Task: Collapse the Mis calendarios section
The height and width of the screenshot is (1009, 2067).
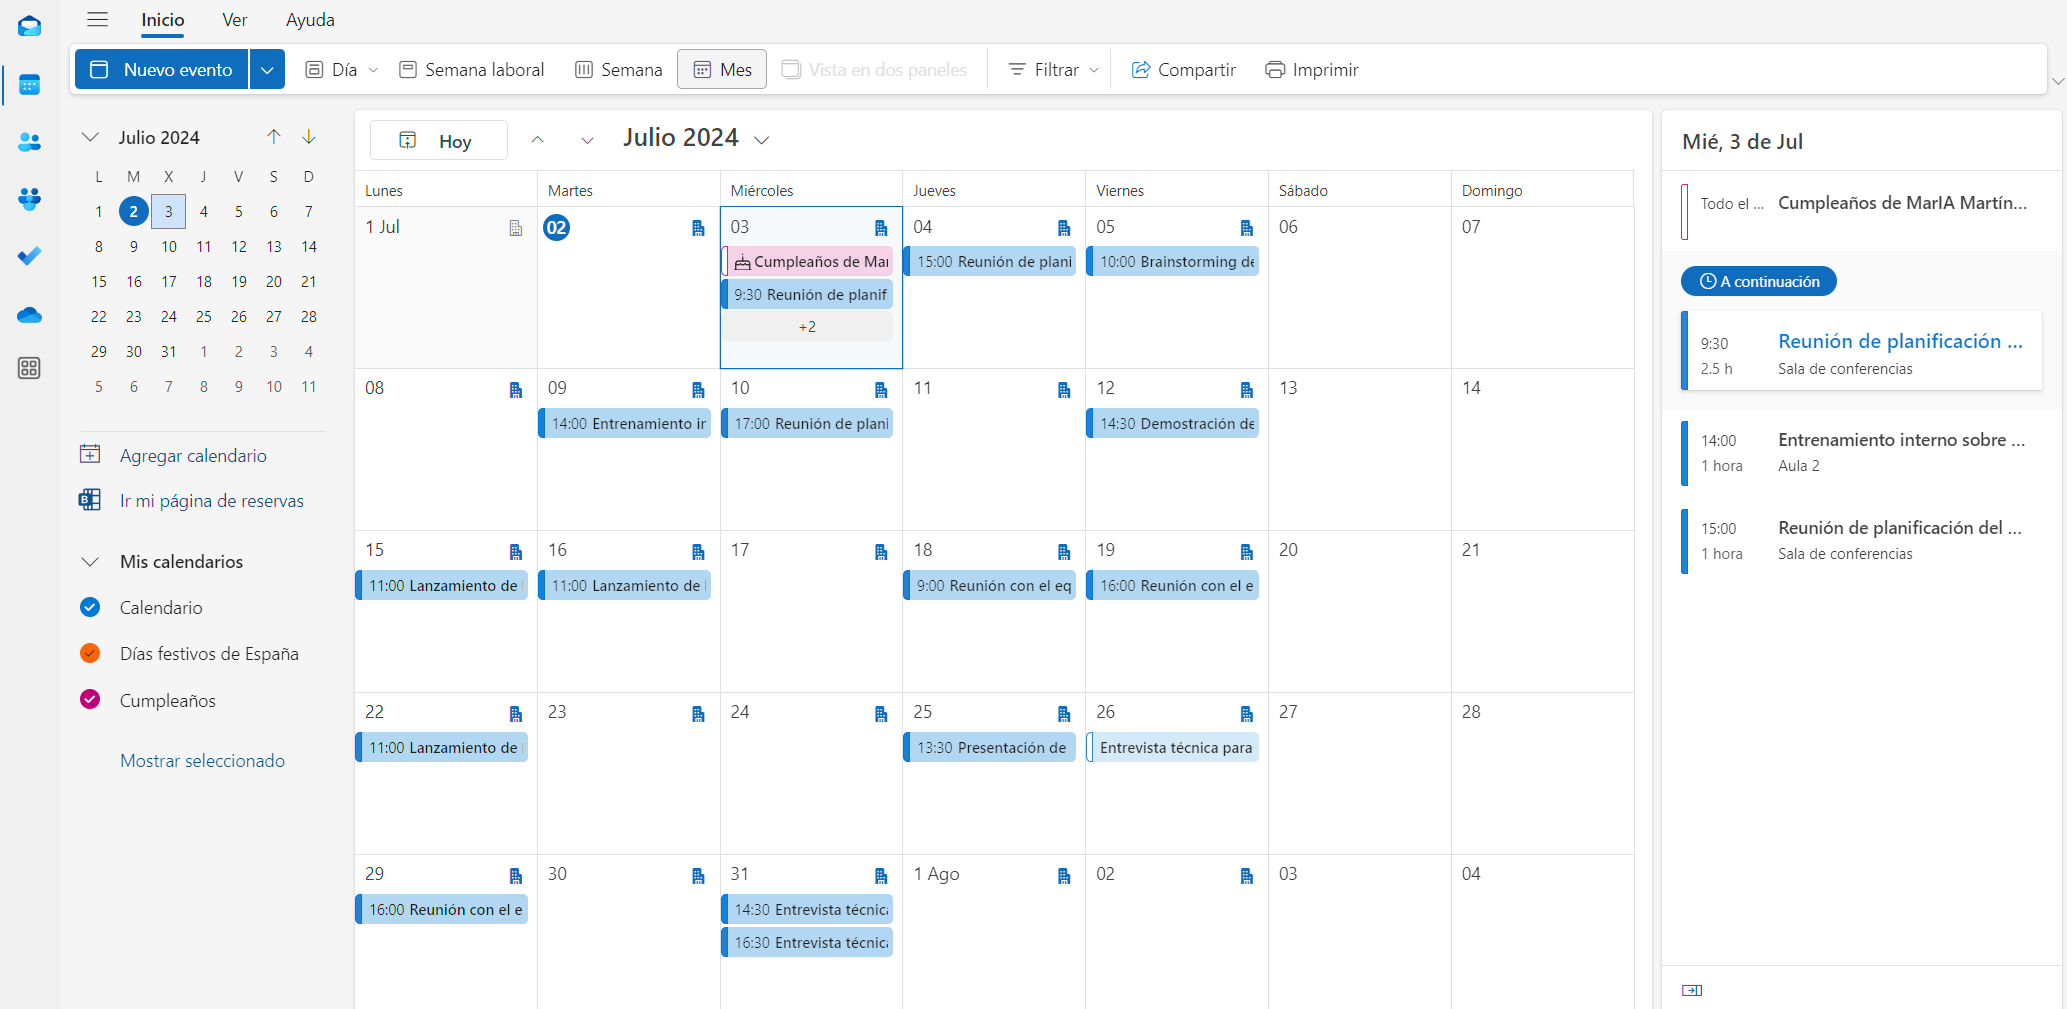Action: 90,561
